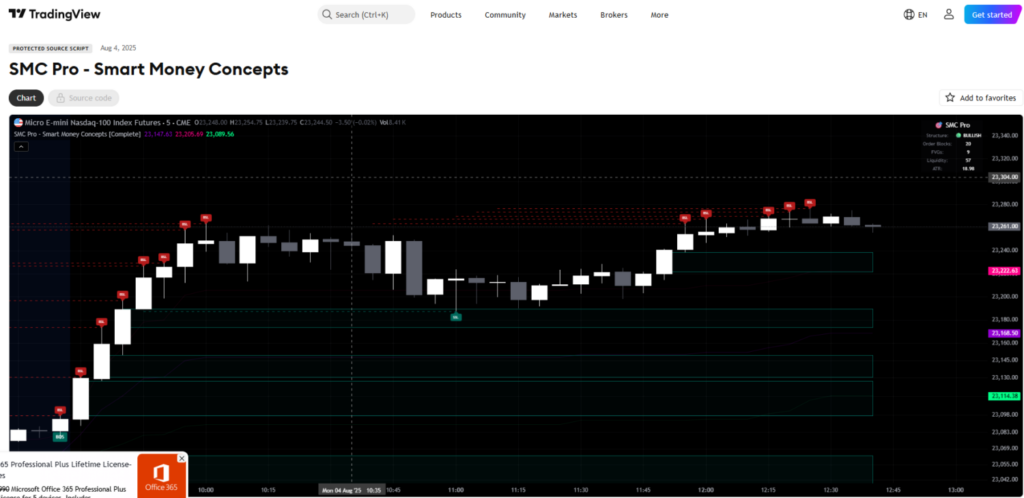Open the user profile icon

pos(949,14)
